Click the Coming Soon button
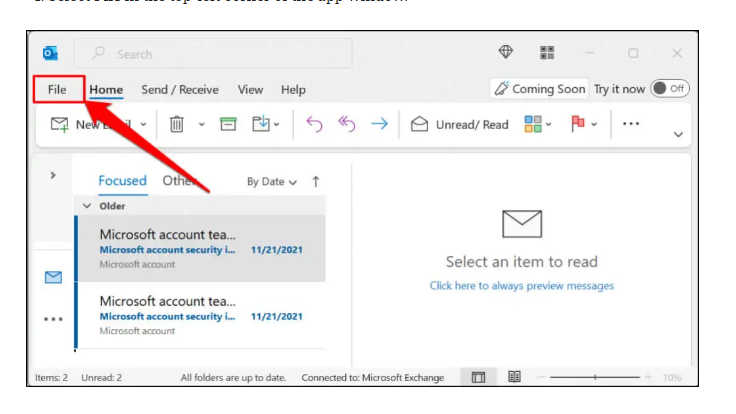Screen dimensions: 736x414 click(539, 88)
